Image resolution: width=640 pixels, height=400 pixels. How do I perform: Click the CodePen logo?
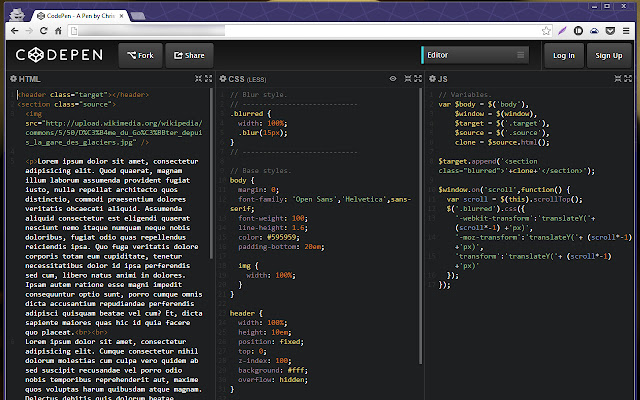60,55
